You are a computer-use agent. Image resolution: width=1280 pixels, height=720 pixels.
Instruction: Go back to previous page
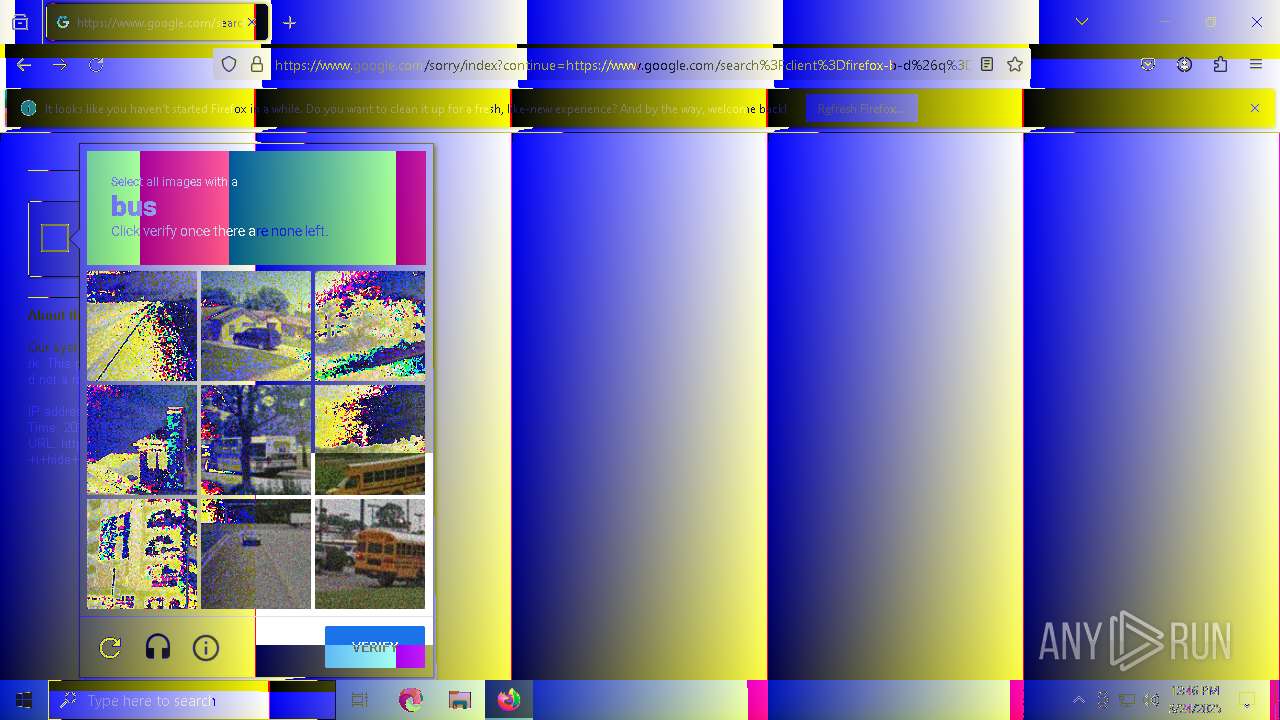click(x=24, y=64)
